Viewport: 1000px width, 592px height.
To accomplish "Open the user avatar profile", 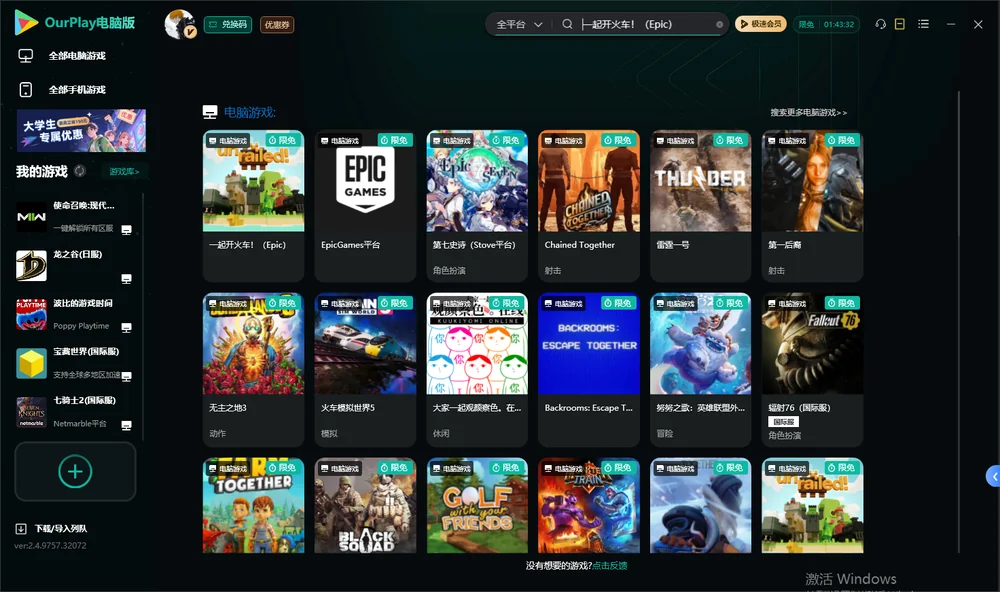I will point(180,24).
